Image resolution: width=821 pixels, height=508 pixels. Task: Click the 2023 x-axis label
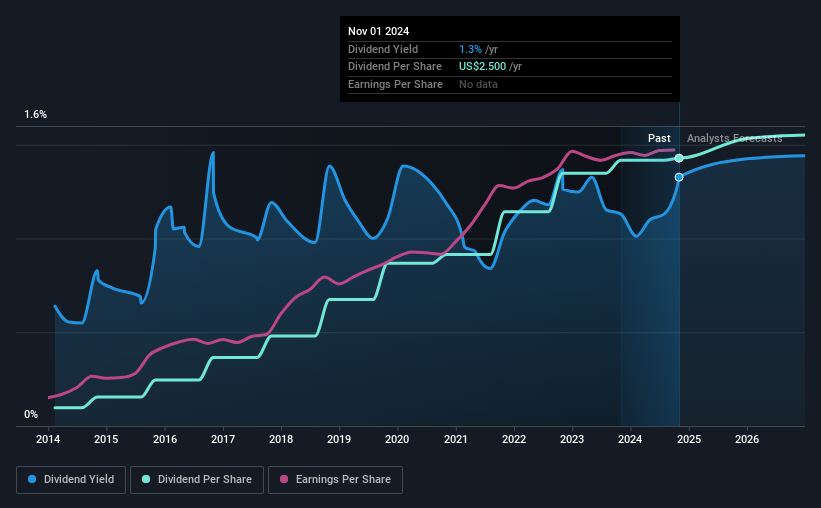coord(572,439)
